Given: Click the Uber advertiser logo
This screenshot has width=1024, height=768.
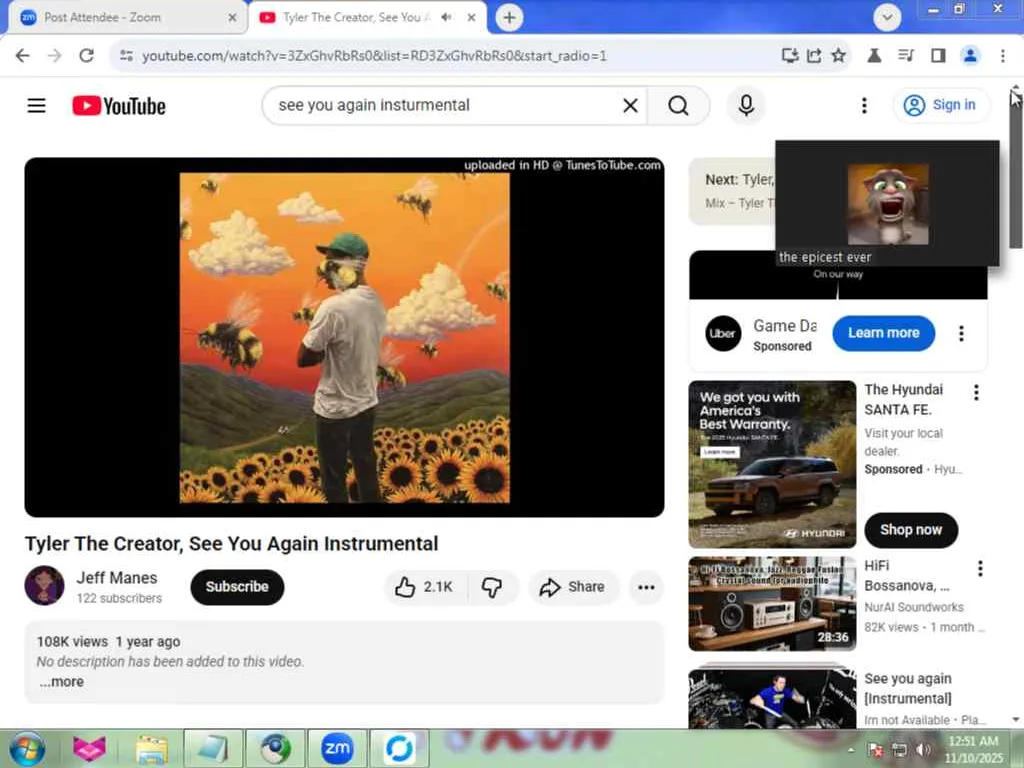Looking at the screenshot, I should (x=723, y=333).
